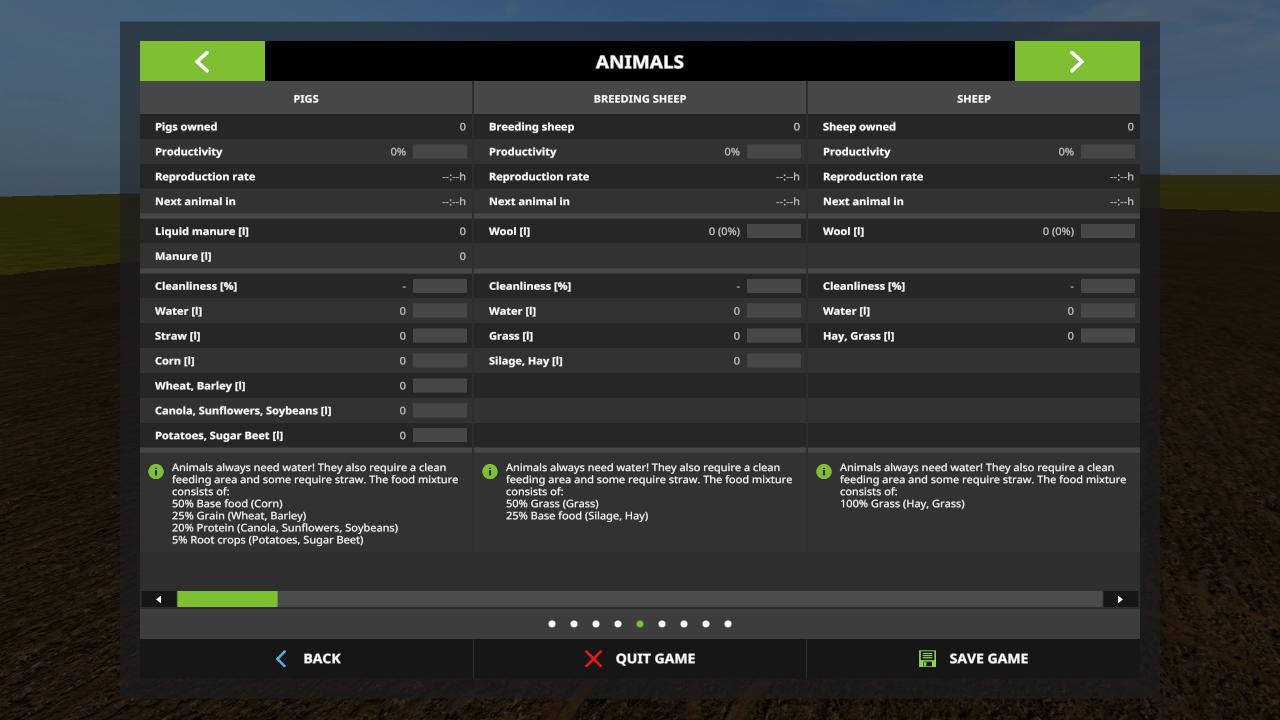Click the green floppy disk save icon
Image resolution: width=1280 pixels, height=720 pixels.
click(x=927, y=658)
